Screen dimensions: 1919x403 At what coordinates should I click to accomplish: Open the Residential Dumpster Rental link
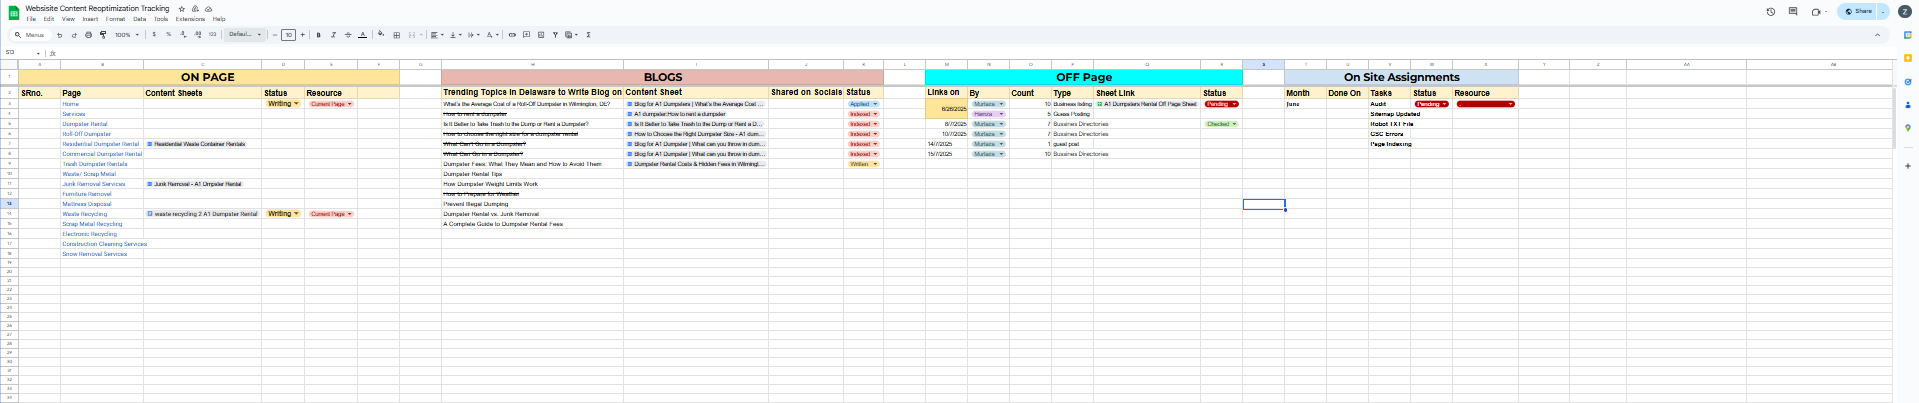point(101,144)
